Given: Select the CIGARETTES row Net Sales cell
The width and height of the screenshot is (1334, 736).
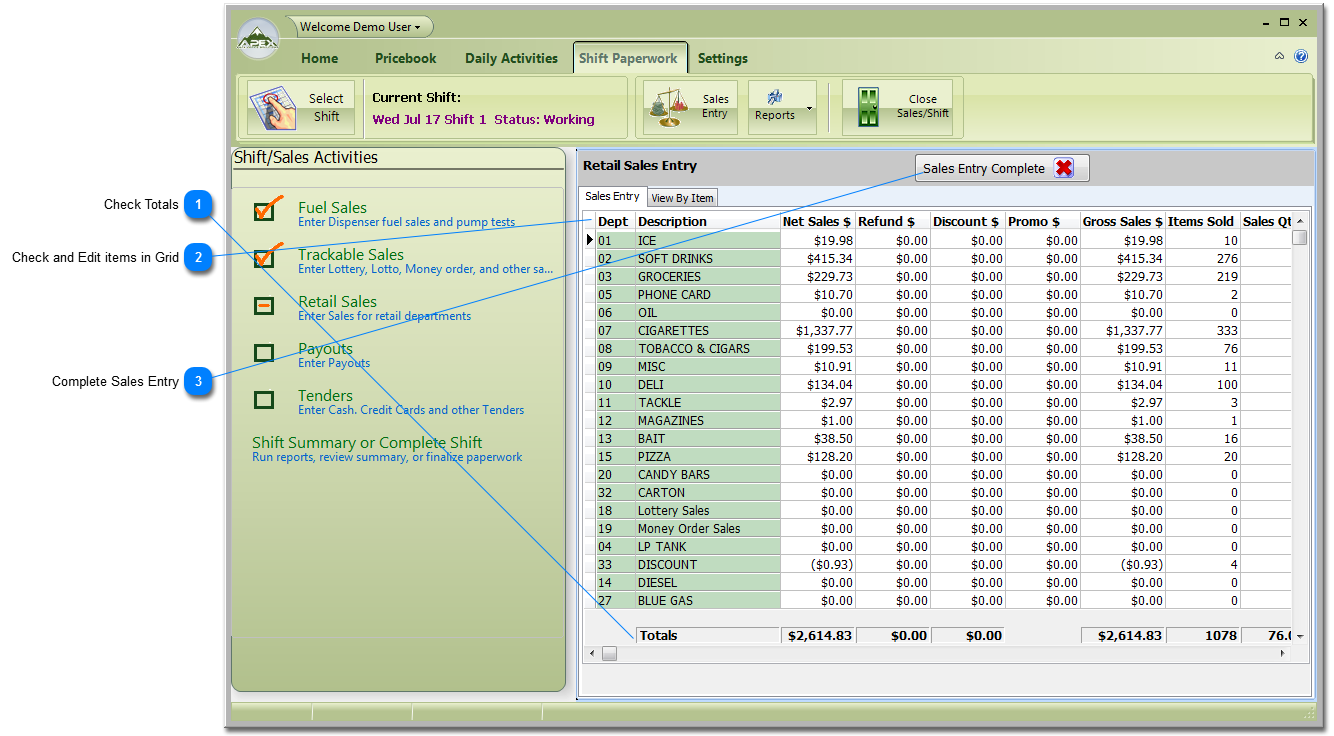Looking at the screenshot, I should click(x=817, y=331).
